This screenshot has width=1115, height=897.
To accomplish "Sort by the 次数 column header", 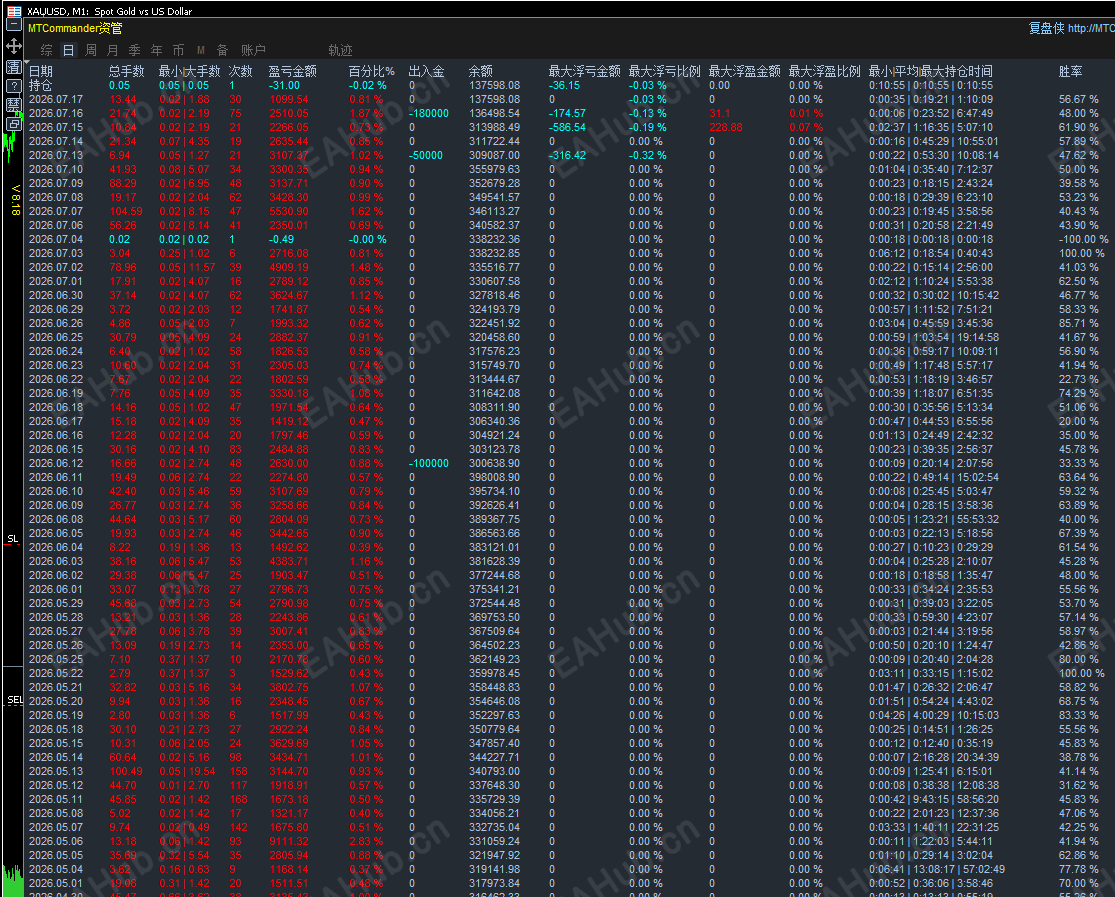I will click(240, 71).
